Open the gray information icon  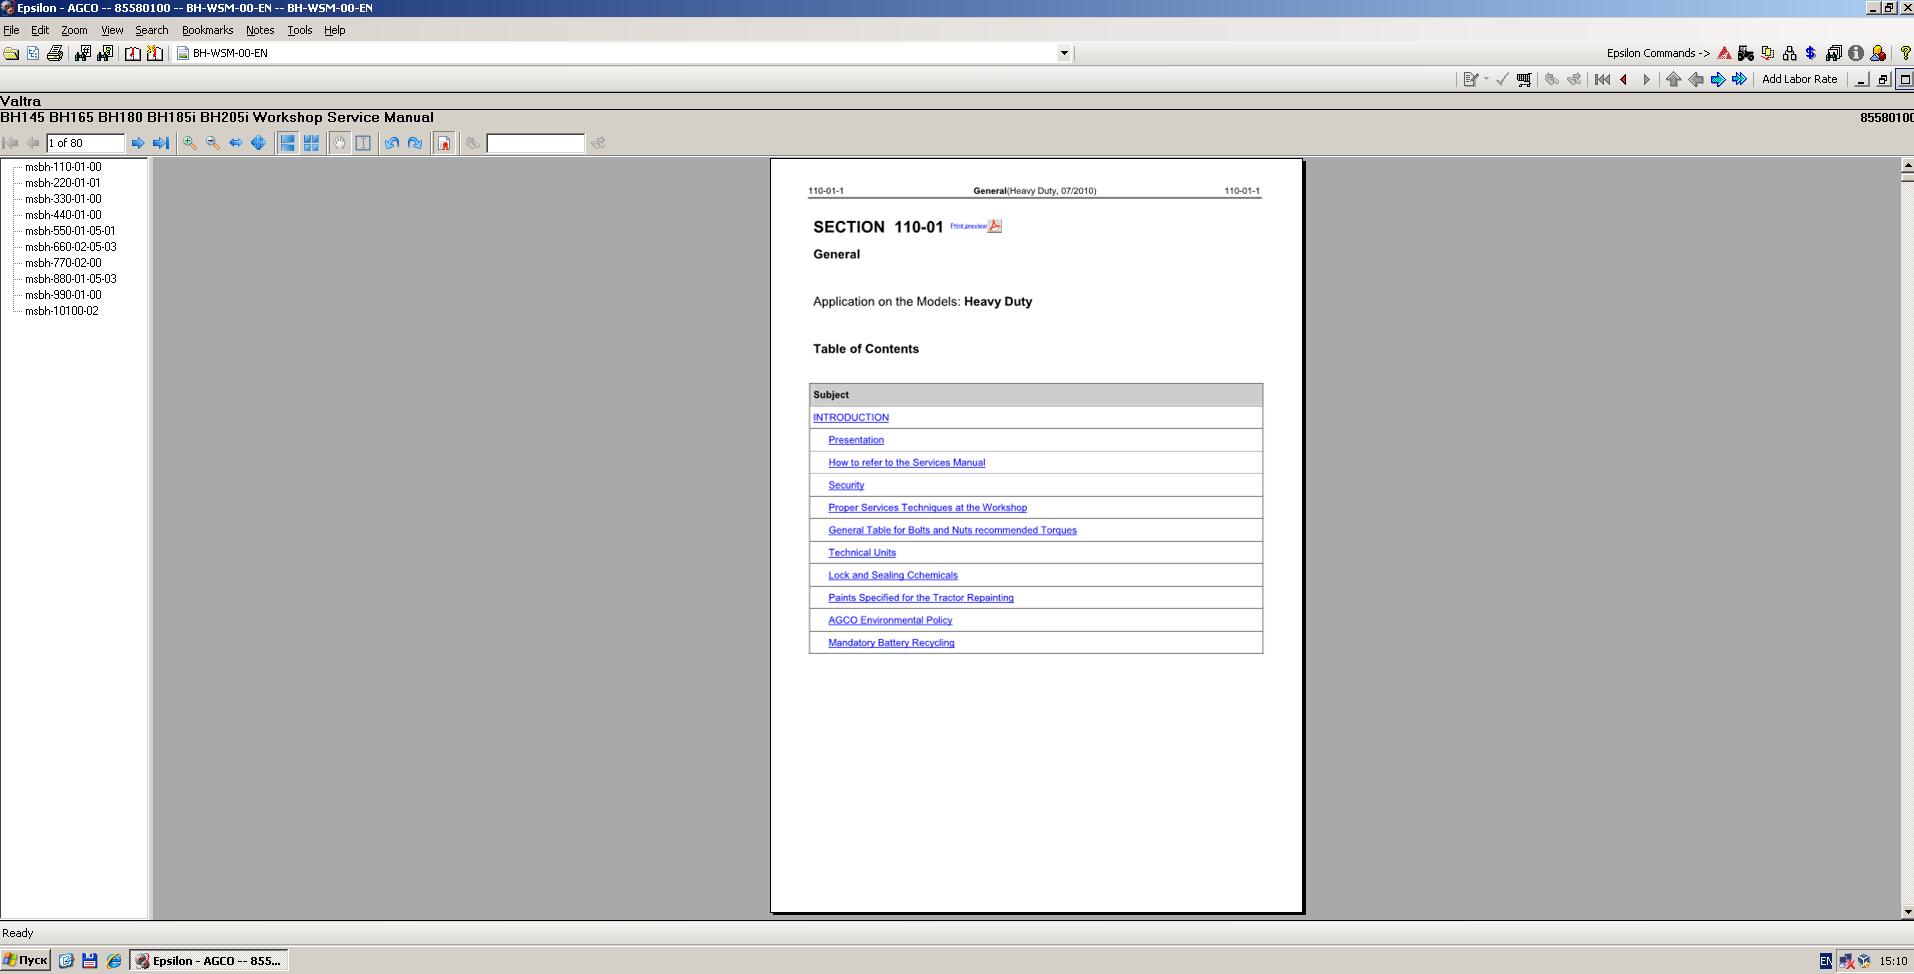click(1856, 53)
